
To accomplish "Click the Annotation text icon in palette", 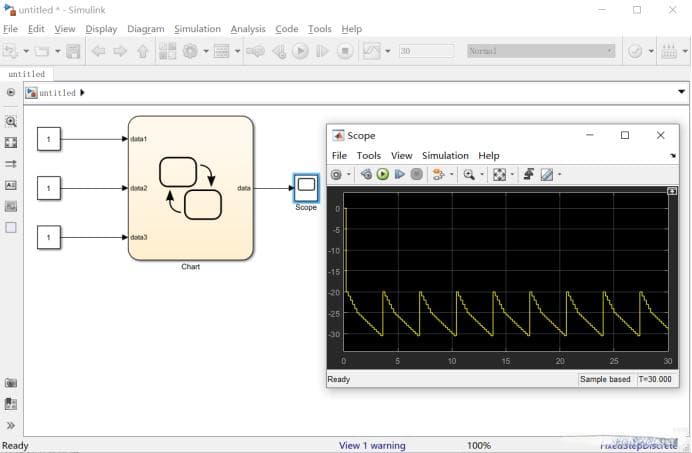I will coord(11,185).
